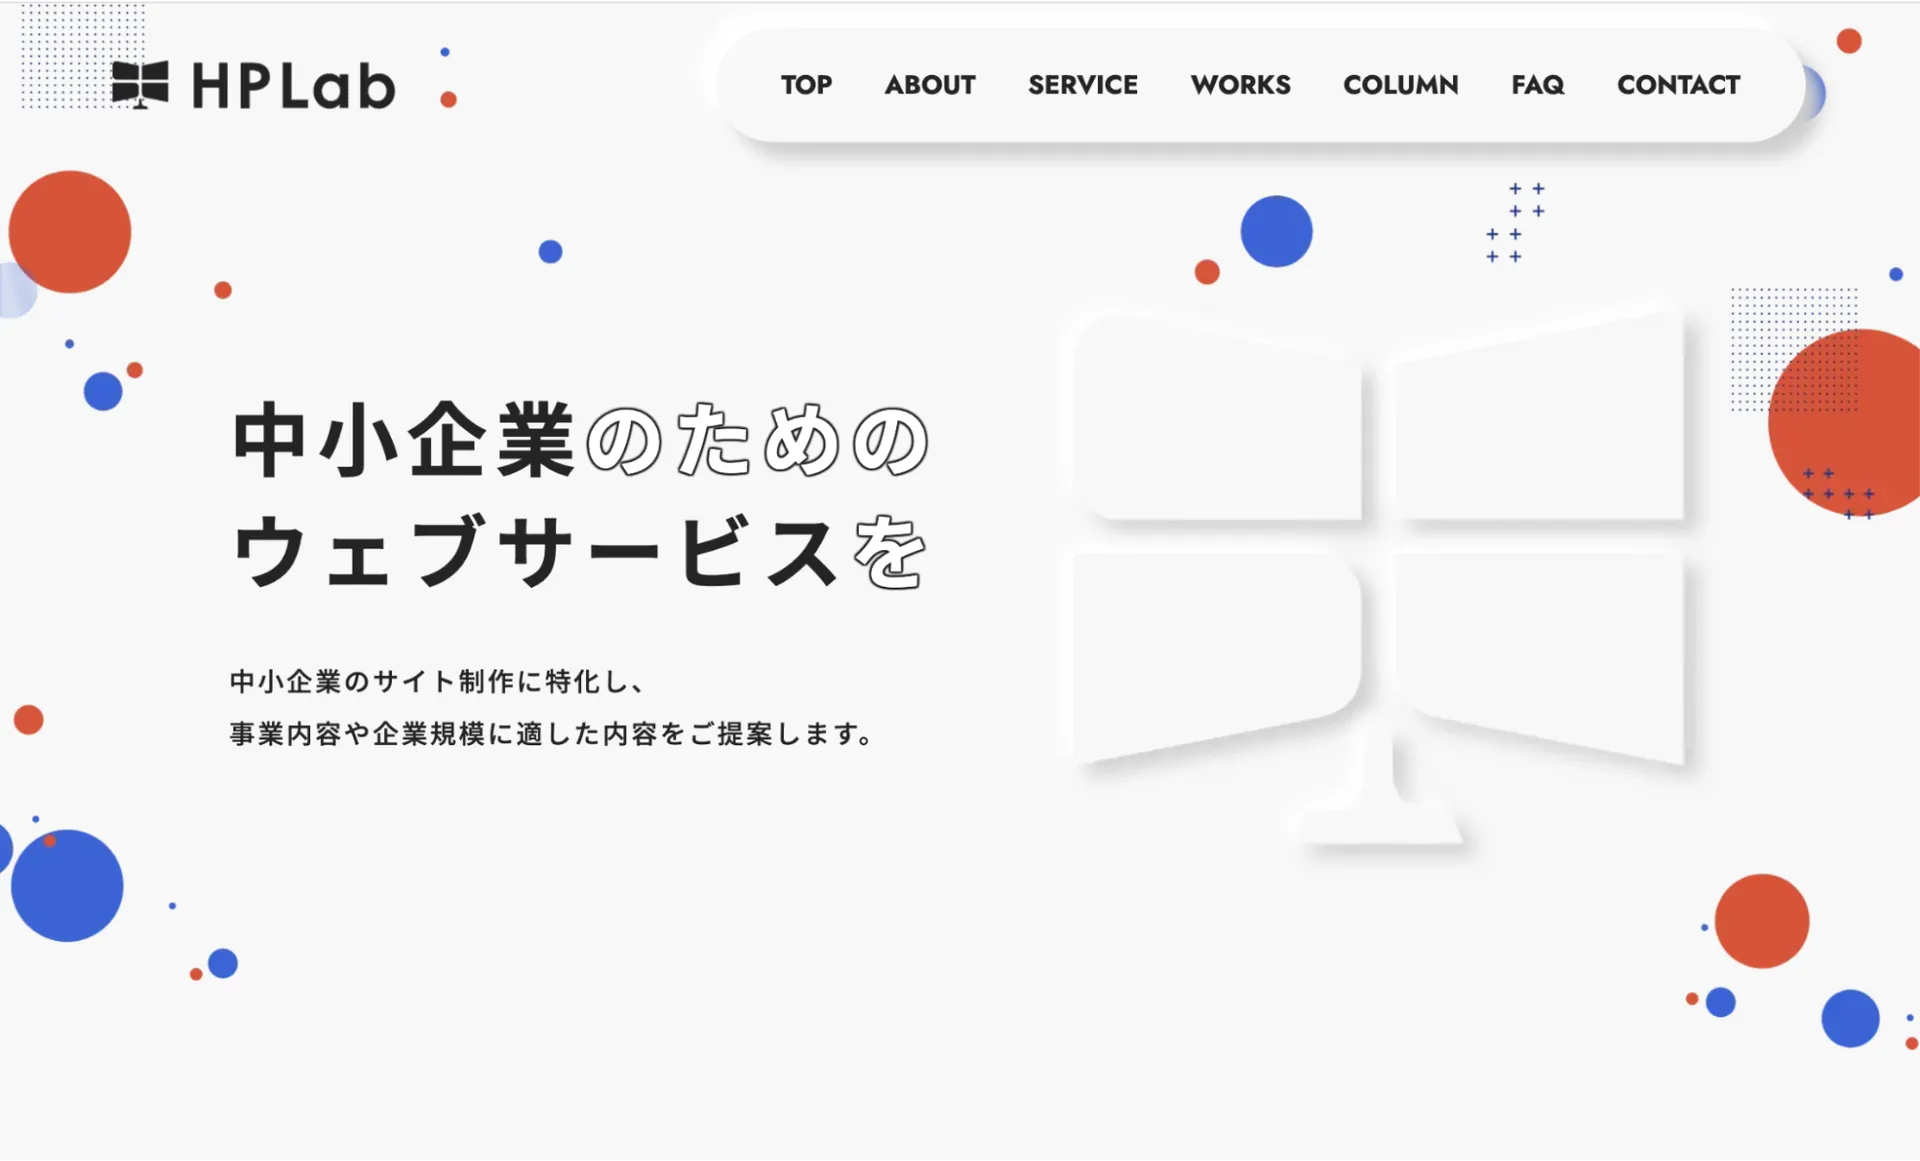Navigate to WORKS
The width and height of the screenshot is (1920, 1161).
click(1240, 85)
